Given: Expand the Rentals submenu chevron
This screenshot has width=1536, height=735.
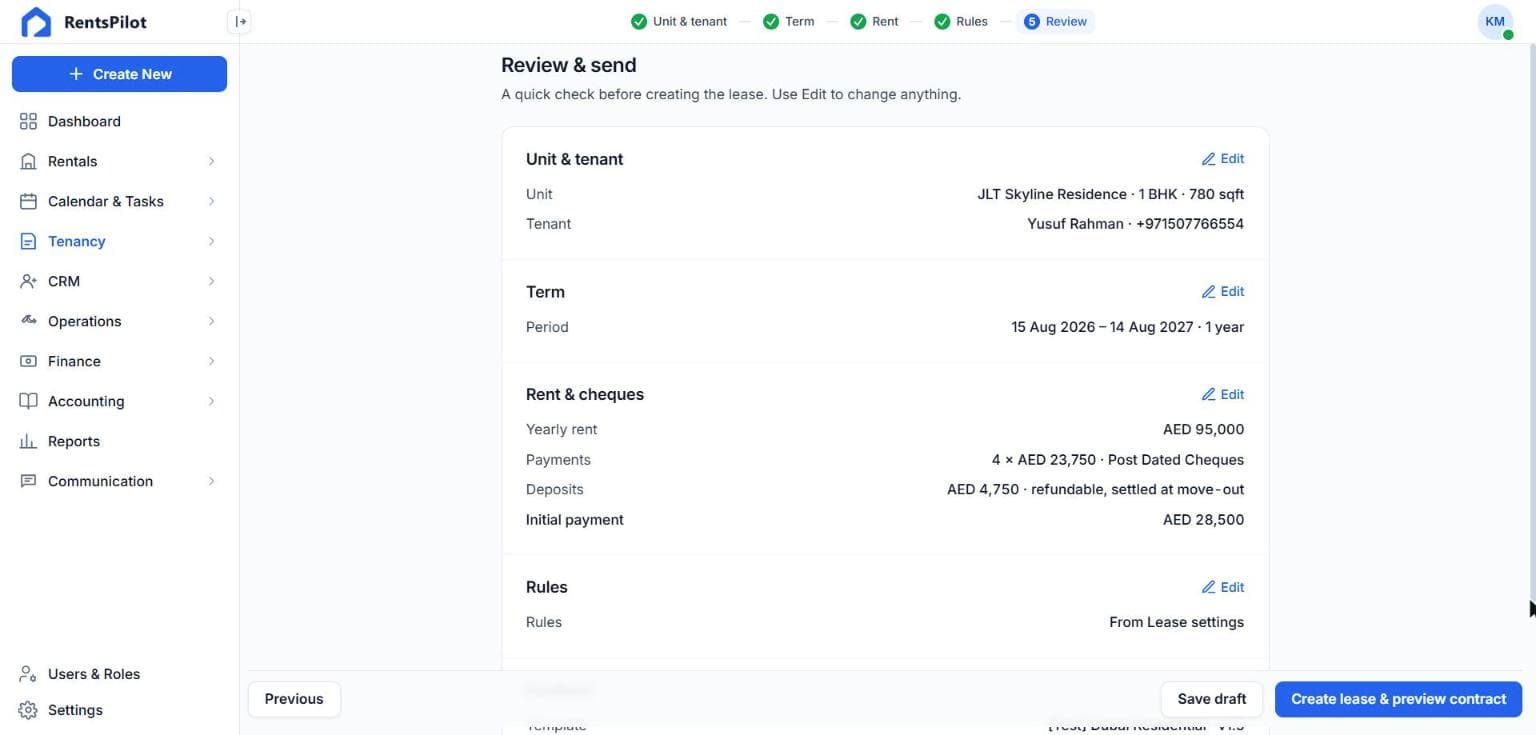Looking at the screenshot, I should pyautogui.click(x=211, y=161).
